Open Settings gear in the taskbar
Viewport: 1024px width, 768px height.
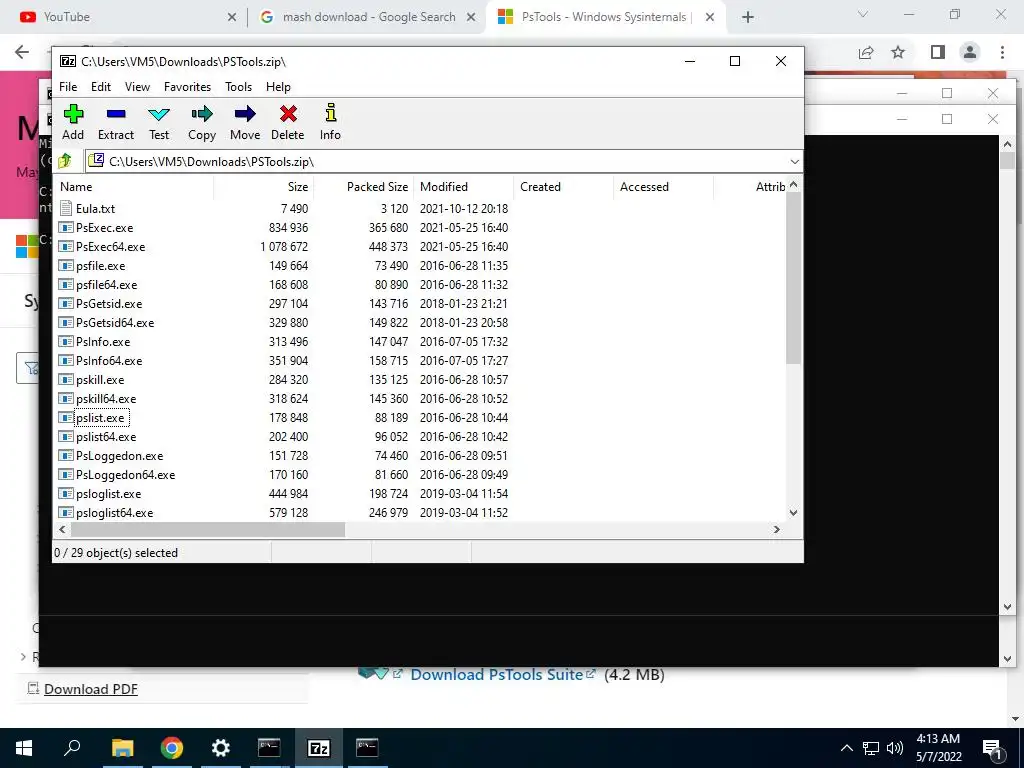coord(221,748)
